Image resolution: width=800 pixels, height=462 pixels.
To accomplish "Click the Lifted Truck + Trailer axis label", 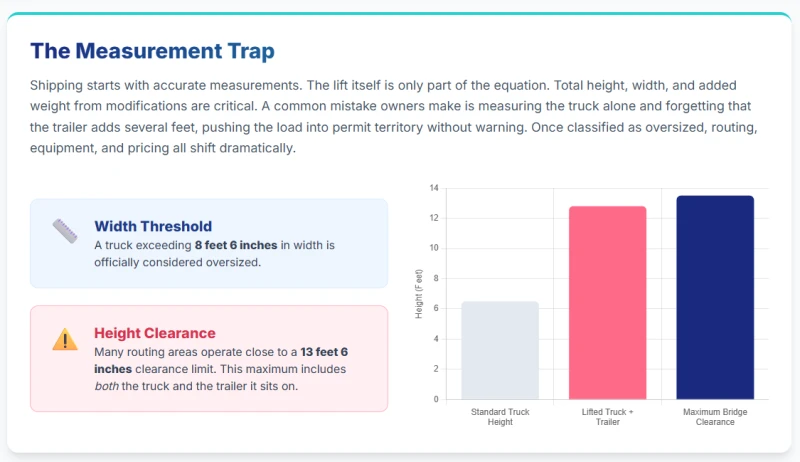I will (x=607, y=417).
